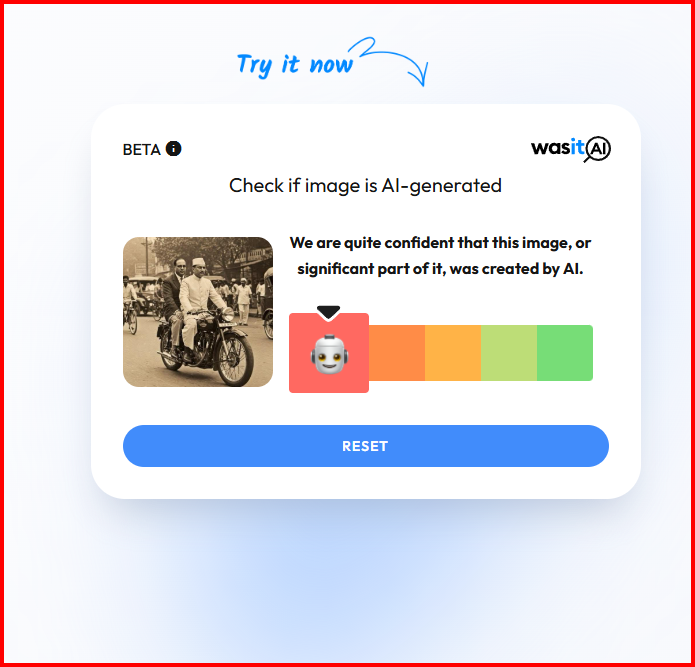The width and height of the screenshot is (695, 667).
Task: Select the light green confidence segment
Action: [x=509, y=353]
